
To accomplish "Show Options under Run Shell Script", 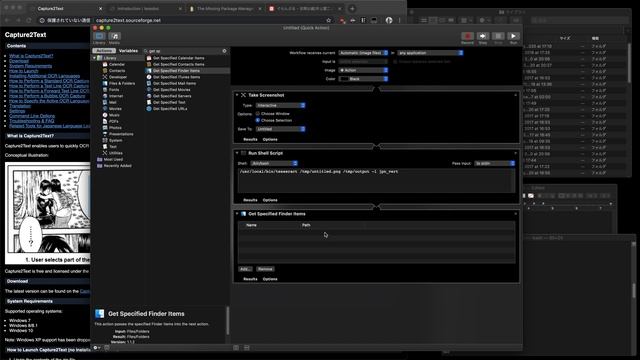I will tap(270, 200).
